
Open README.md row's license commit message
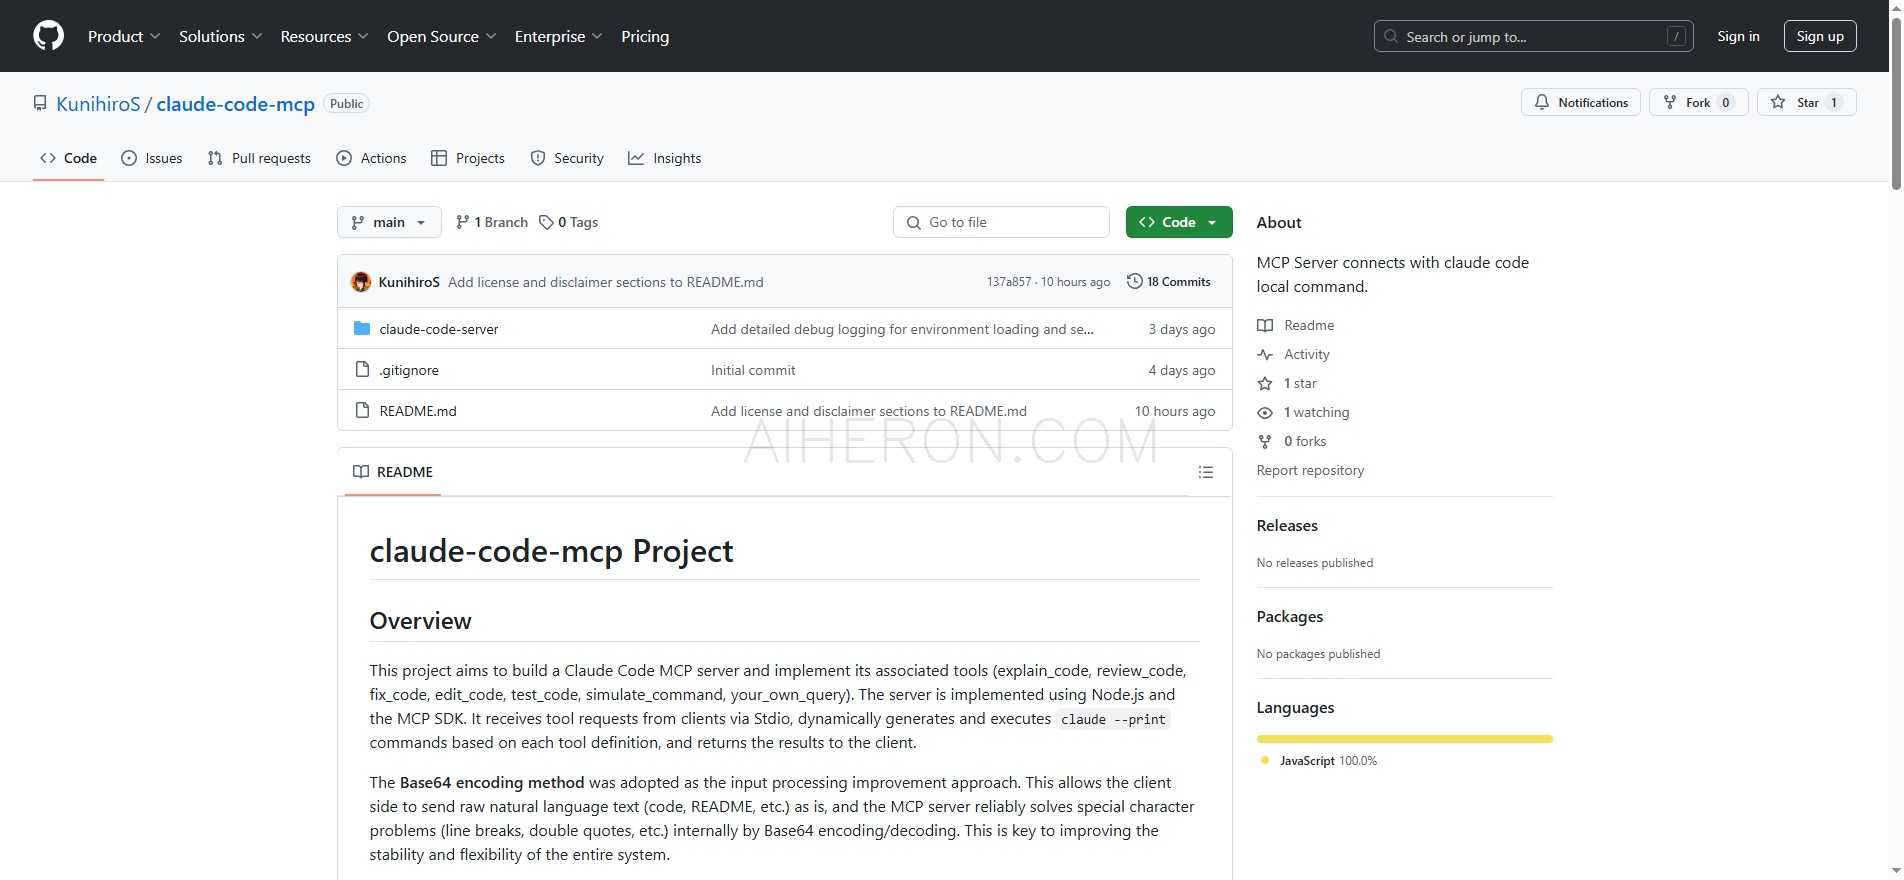(869, 411)
